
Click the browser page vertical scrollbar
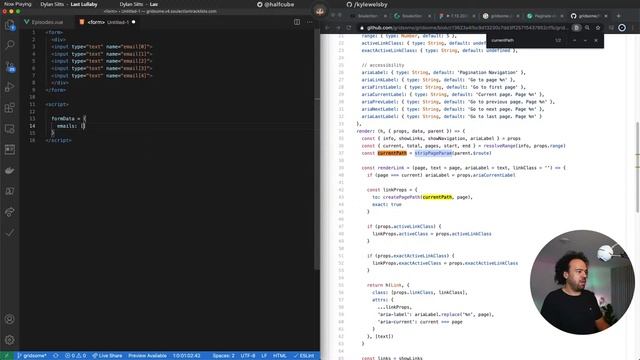click(637, 167)
